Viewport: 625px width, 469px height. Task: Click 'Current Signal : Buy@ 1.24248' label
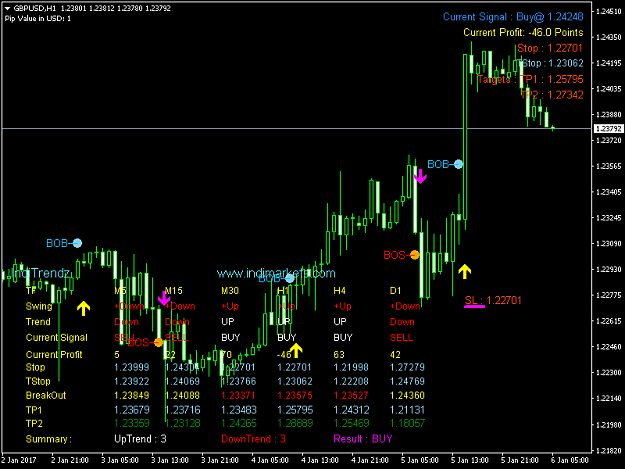tap(513, 17)
